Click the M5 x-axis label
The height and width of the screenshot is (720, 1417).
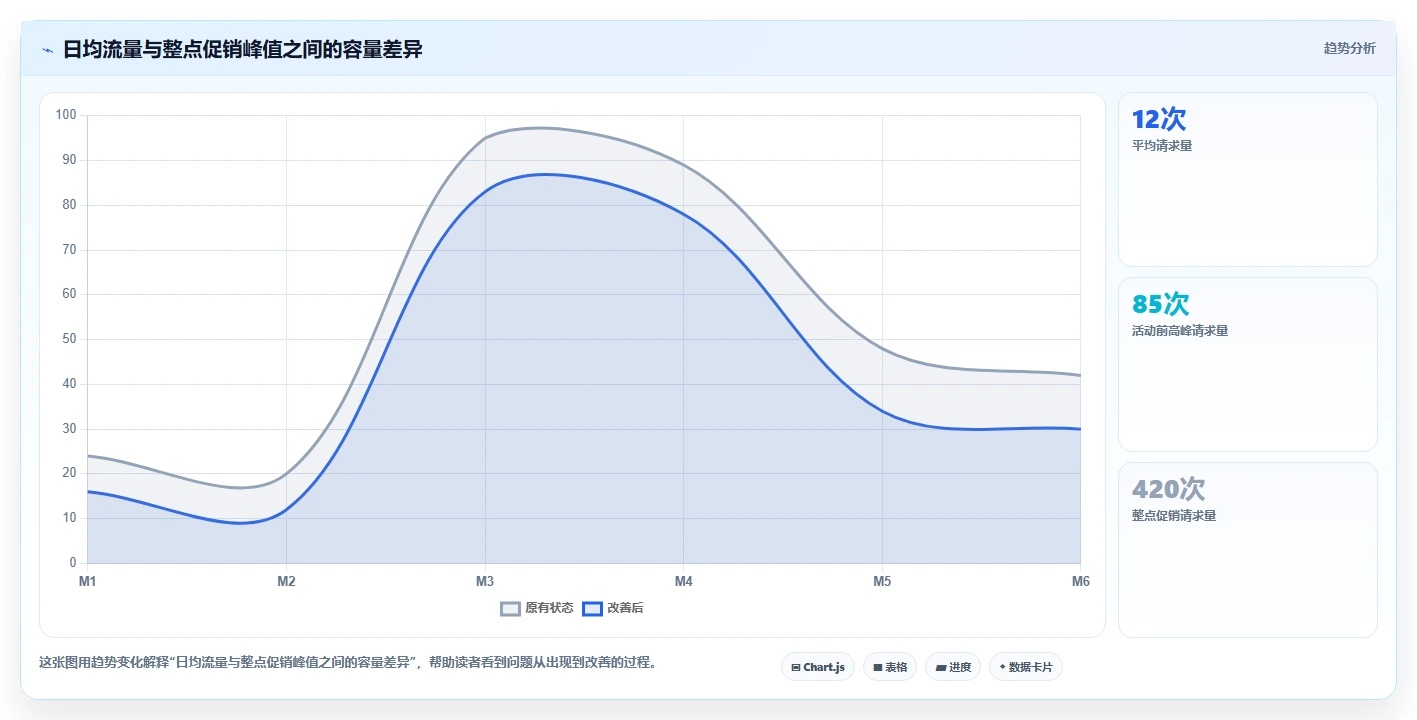882,581
